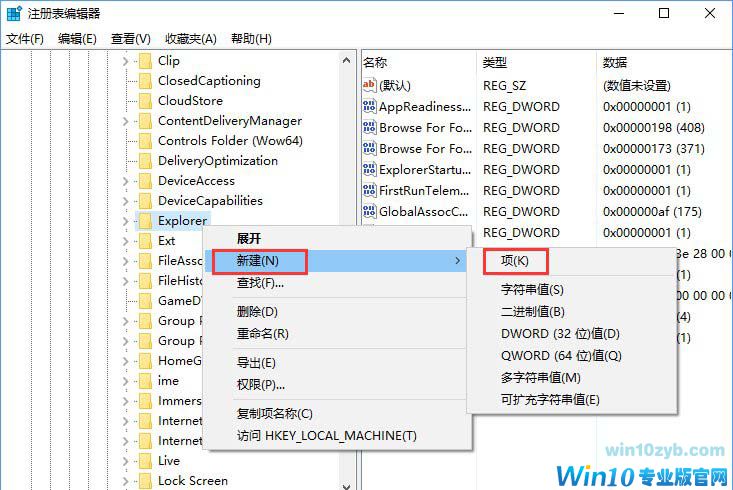Click the icon beside GlobalAssocC value
733x490 pixels.
click(x=369, y=212)
